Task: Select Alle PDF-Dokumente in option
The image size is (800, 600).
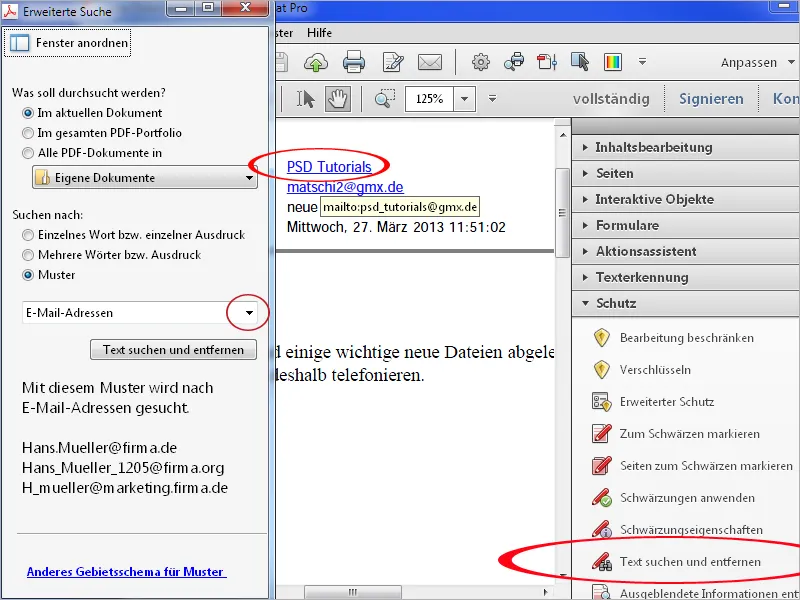Action: 28,153
